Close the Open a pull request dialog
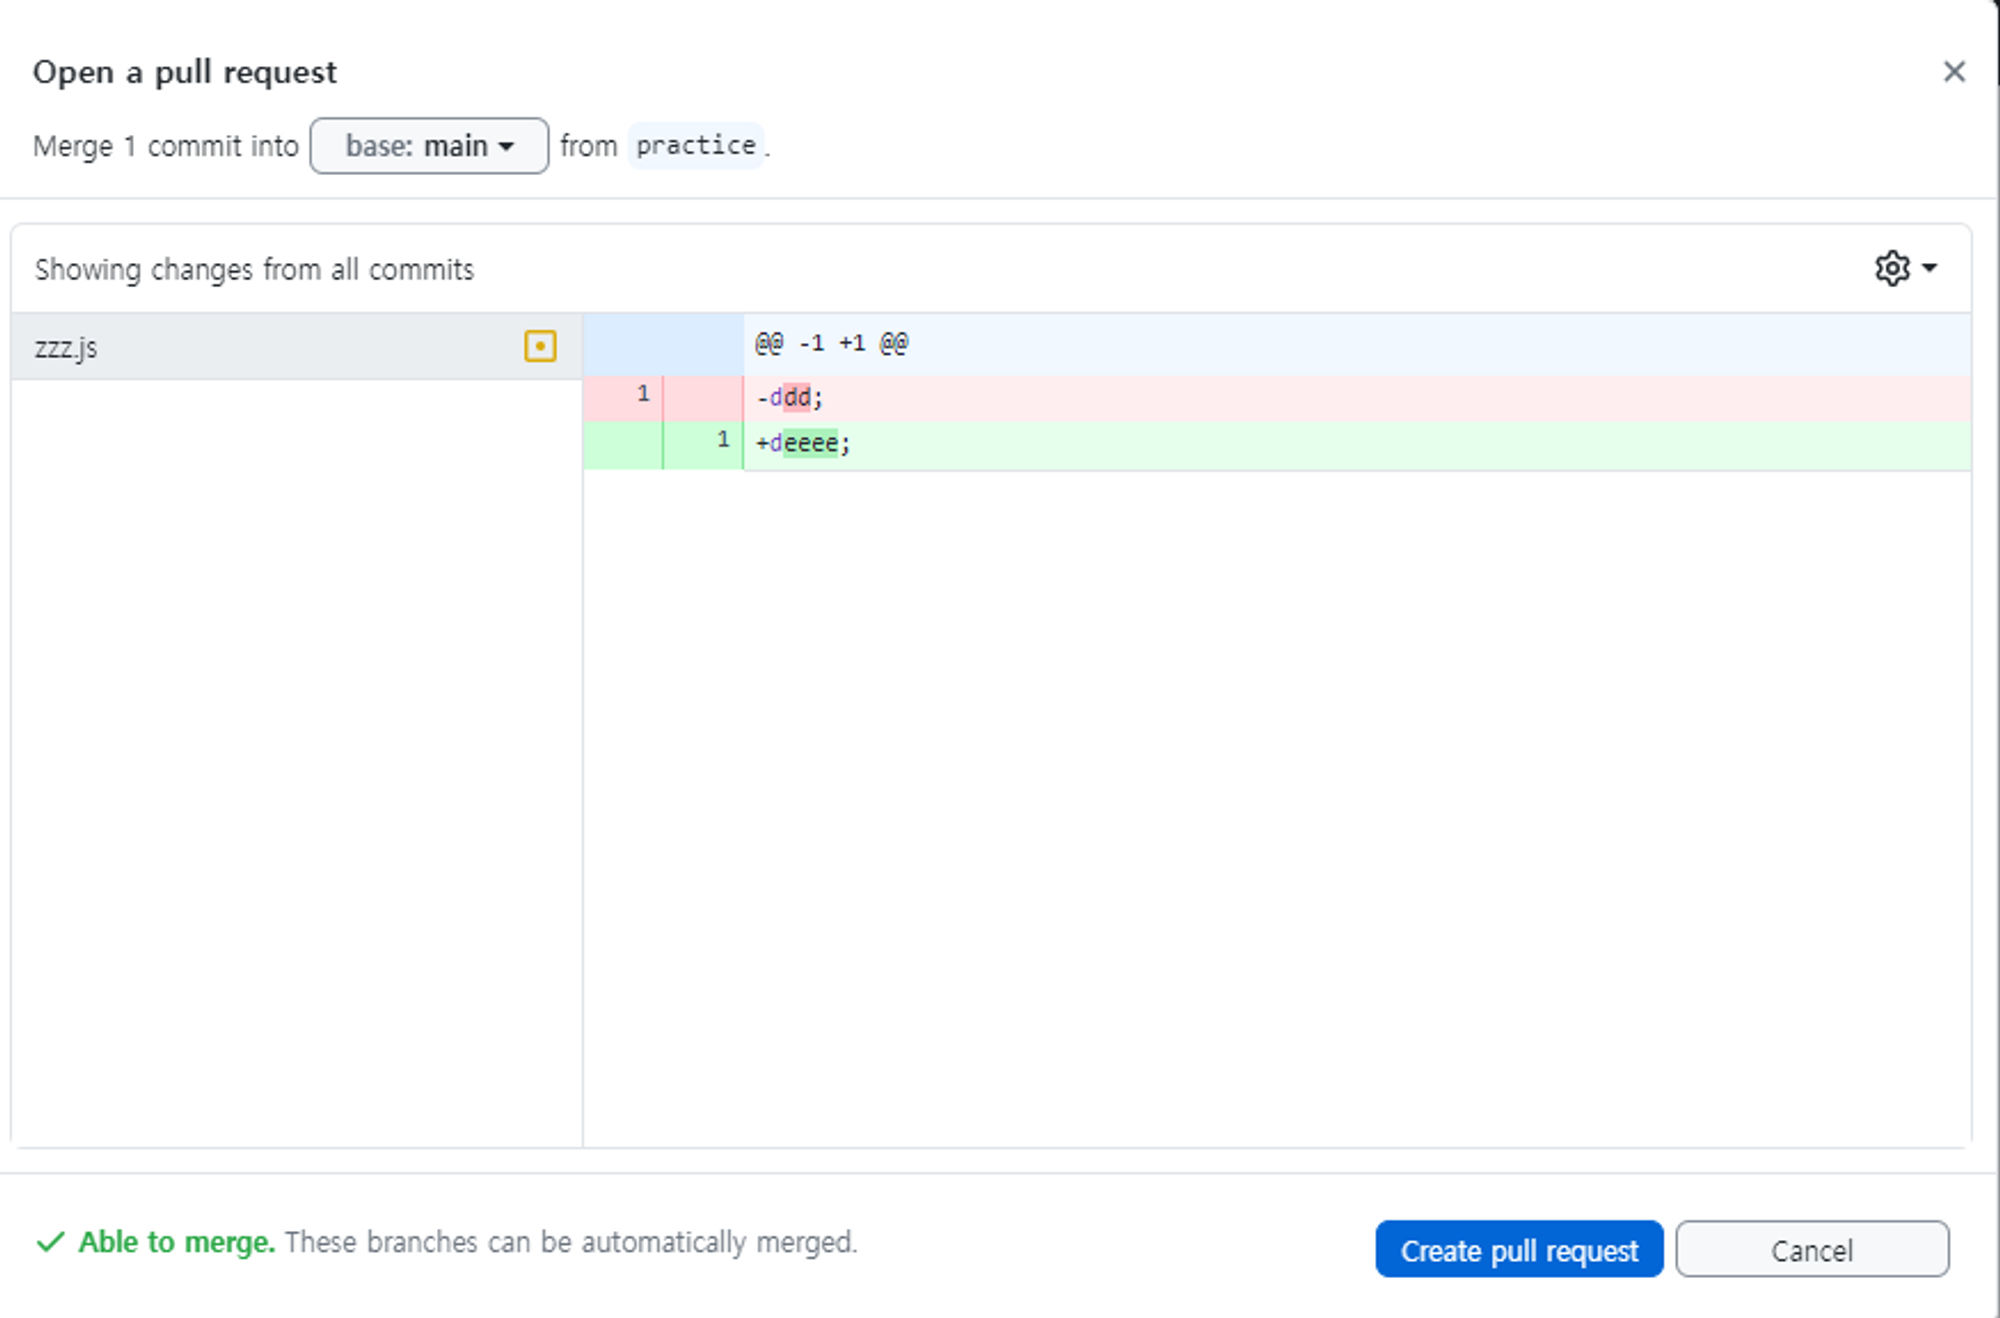Viewport: 2000px width, 1318px height. coord(1954,72)
